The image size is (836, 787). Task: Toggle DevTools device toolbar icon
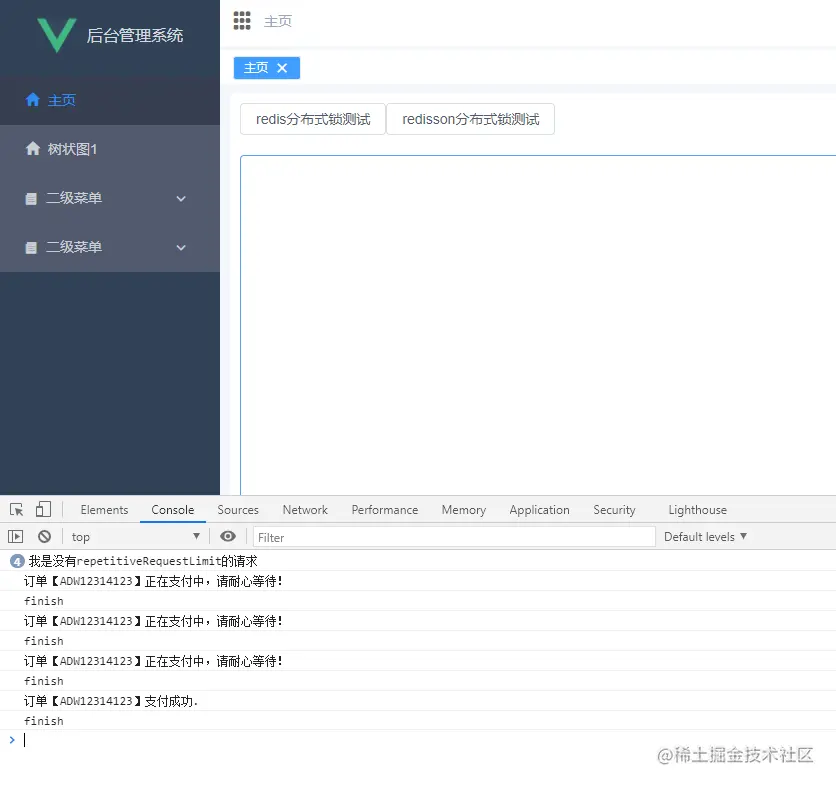tap(43, 509)
